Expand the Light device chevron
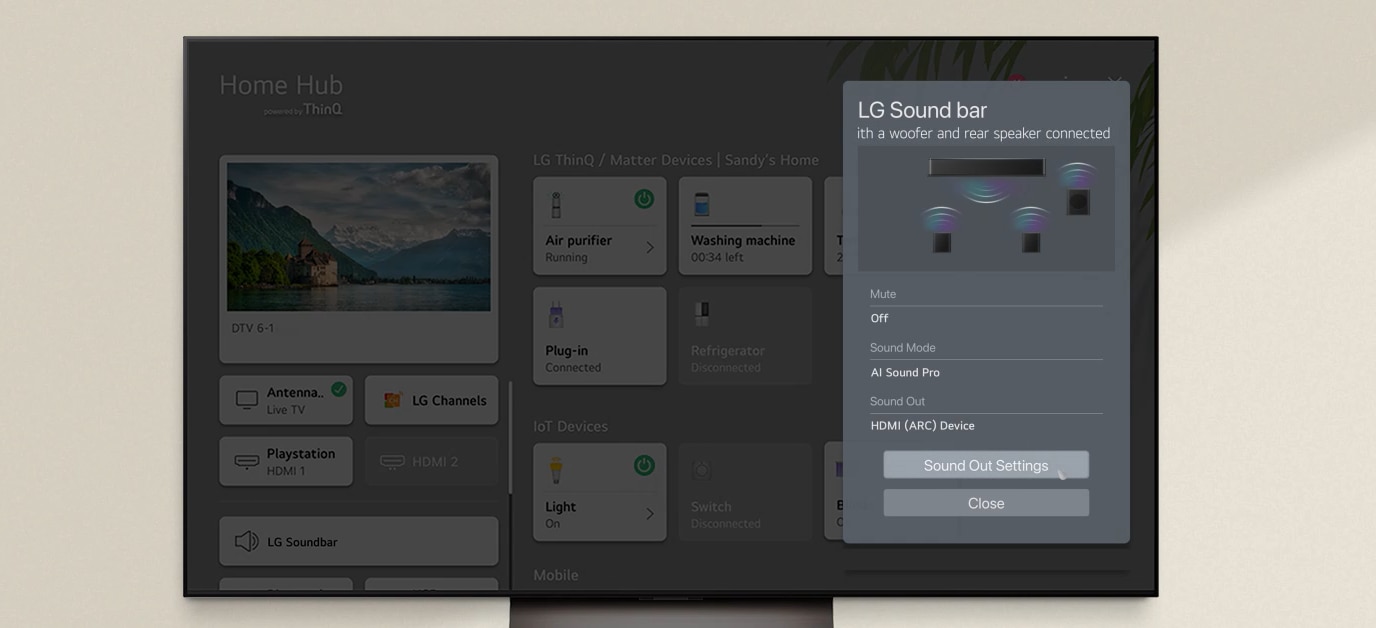Image resolution: width=1376 pixels, height=628 pixels. [x=649, y=514]
